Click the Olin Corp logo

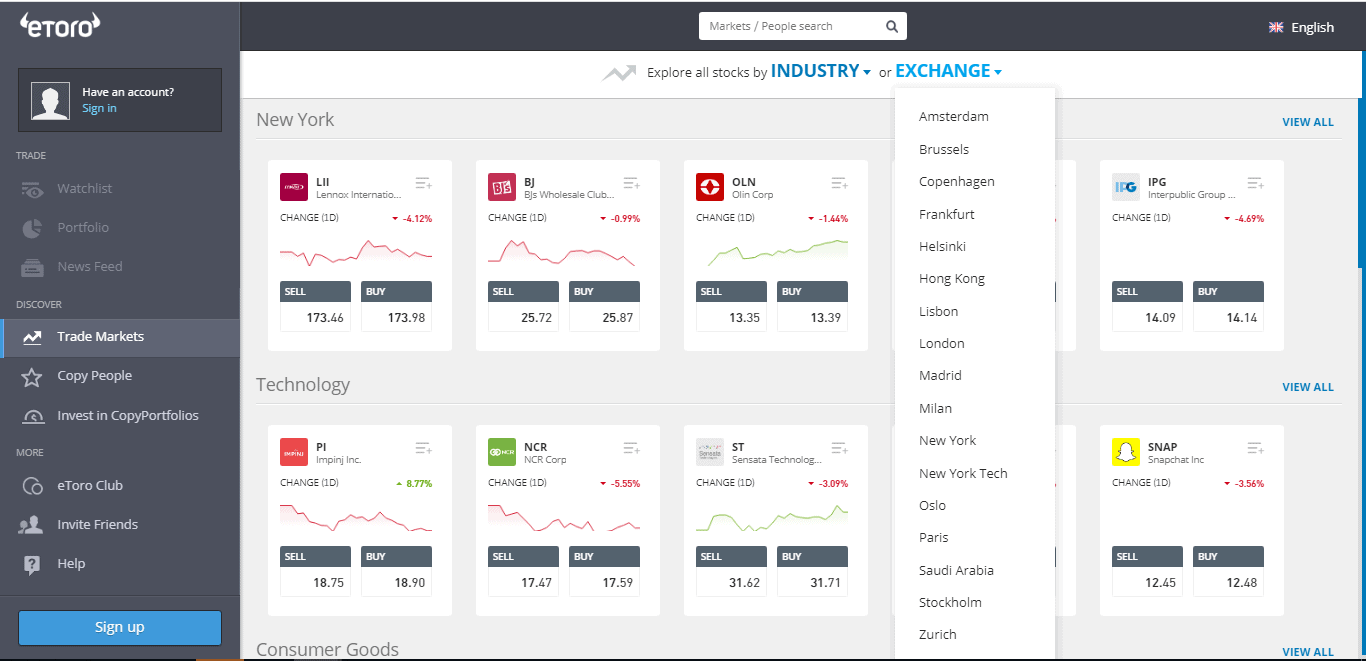(x=710, y=187)
